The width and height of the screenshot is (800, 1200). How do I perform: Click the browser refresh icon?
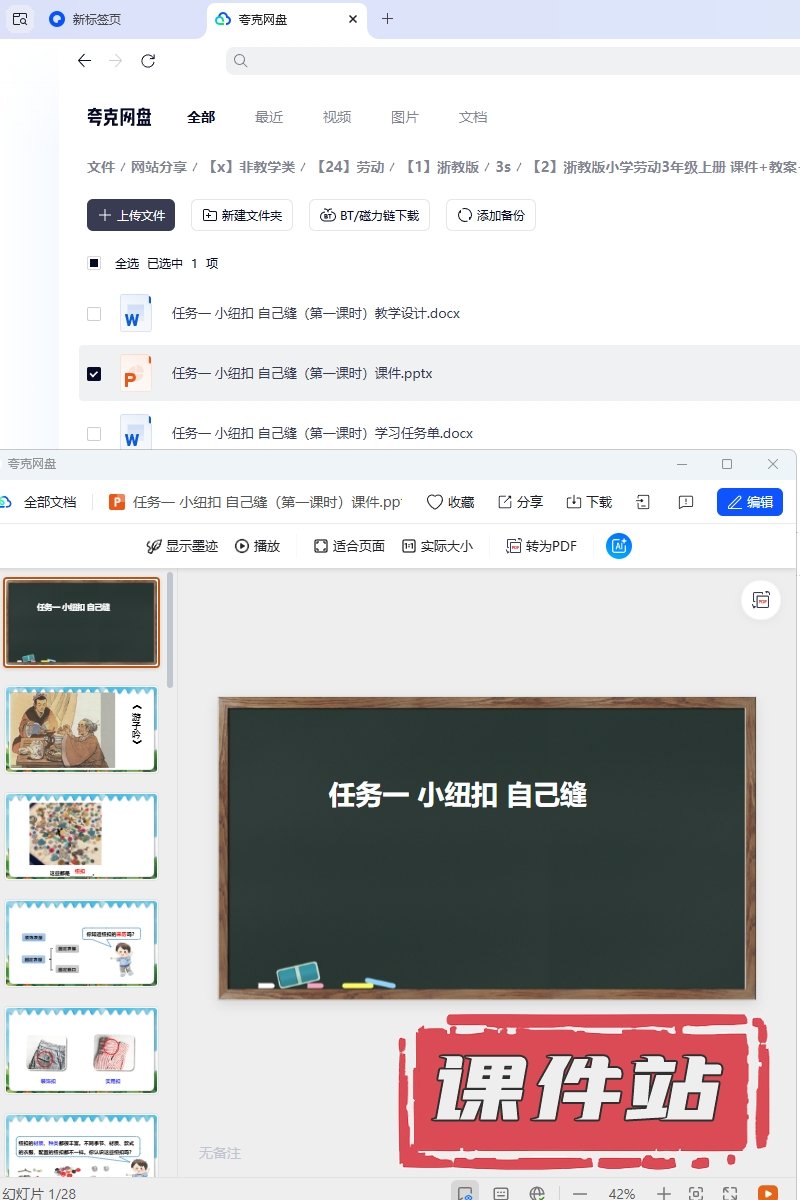tap(148, 61)
